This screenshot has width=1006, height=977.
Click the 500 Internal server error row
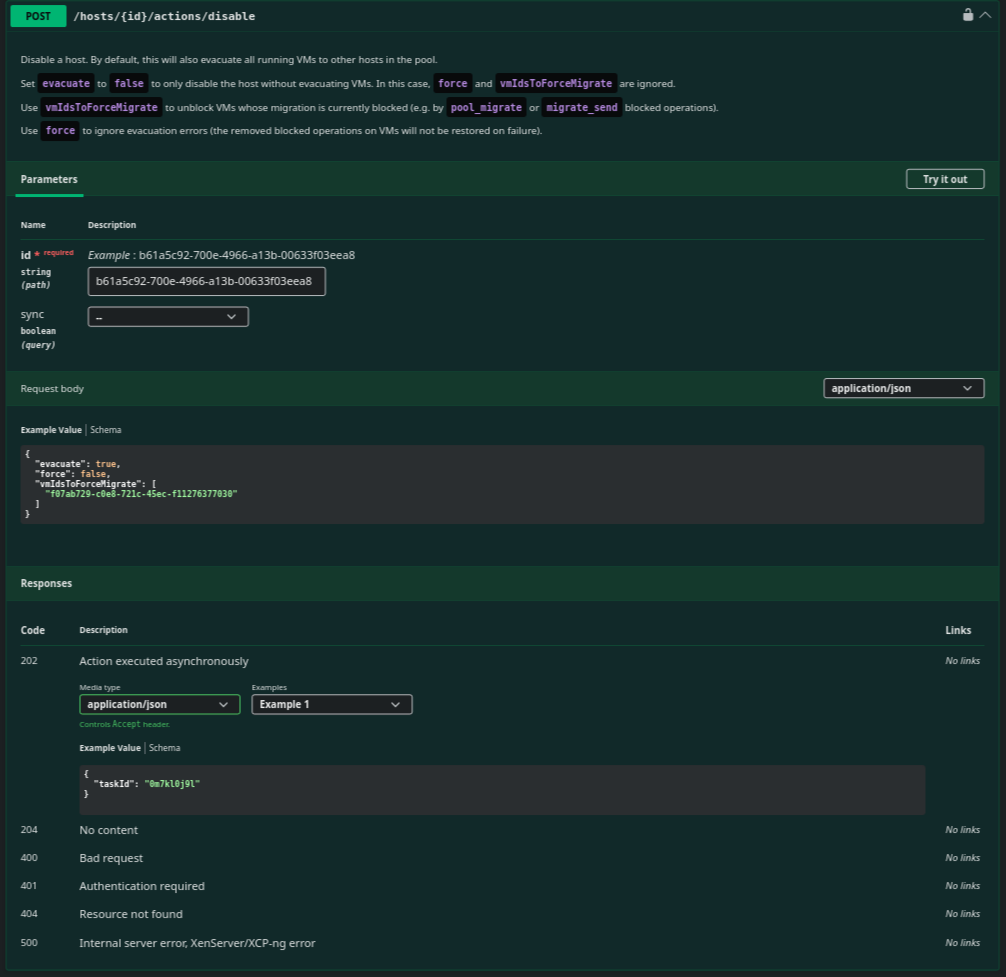pos(198,943)
